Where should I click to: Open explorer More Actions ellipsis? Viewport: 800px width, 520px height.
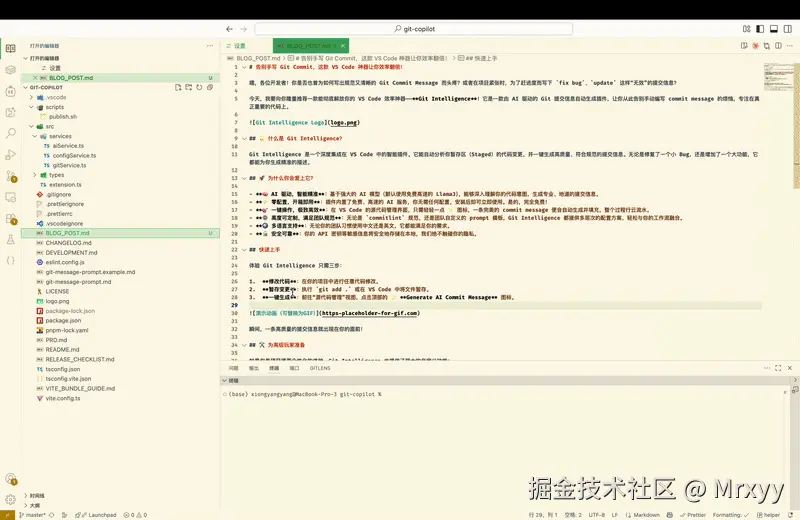click(x=210, y=46)
